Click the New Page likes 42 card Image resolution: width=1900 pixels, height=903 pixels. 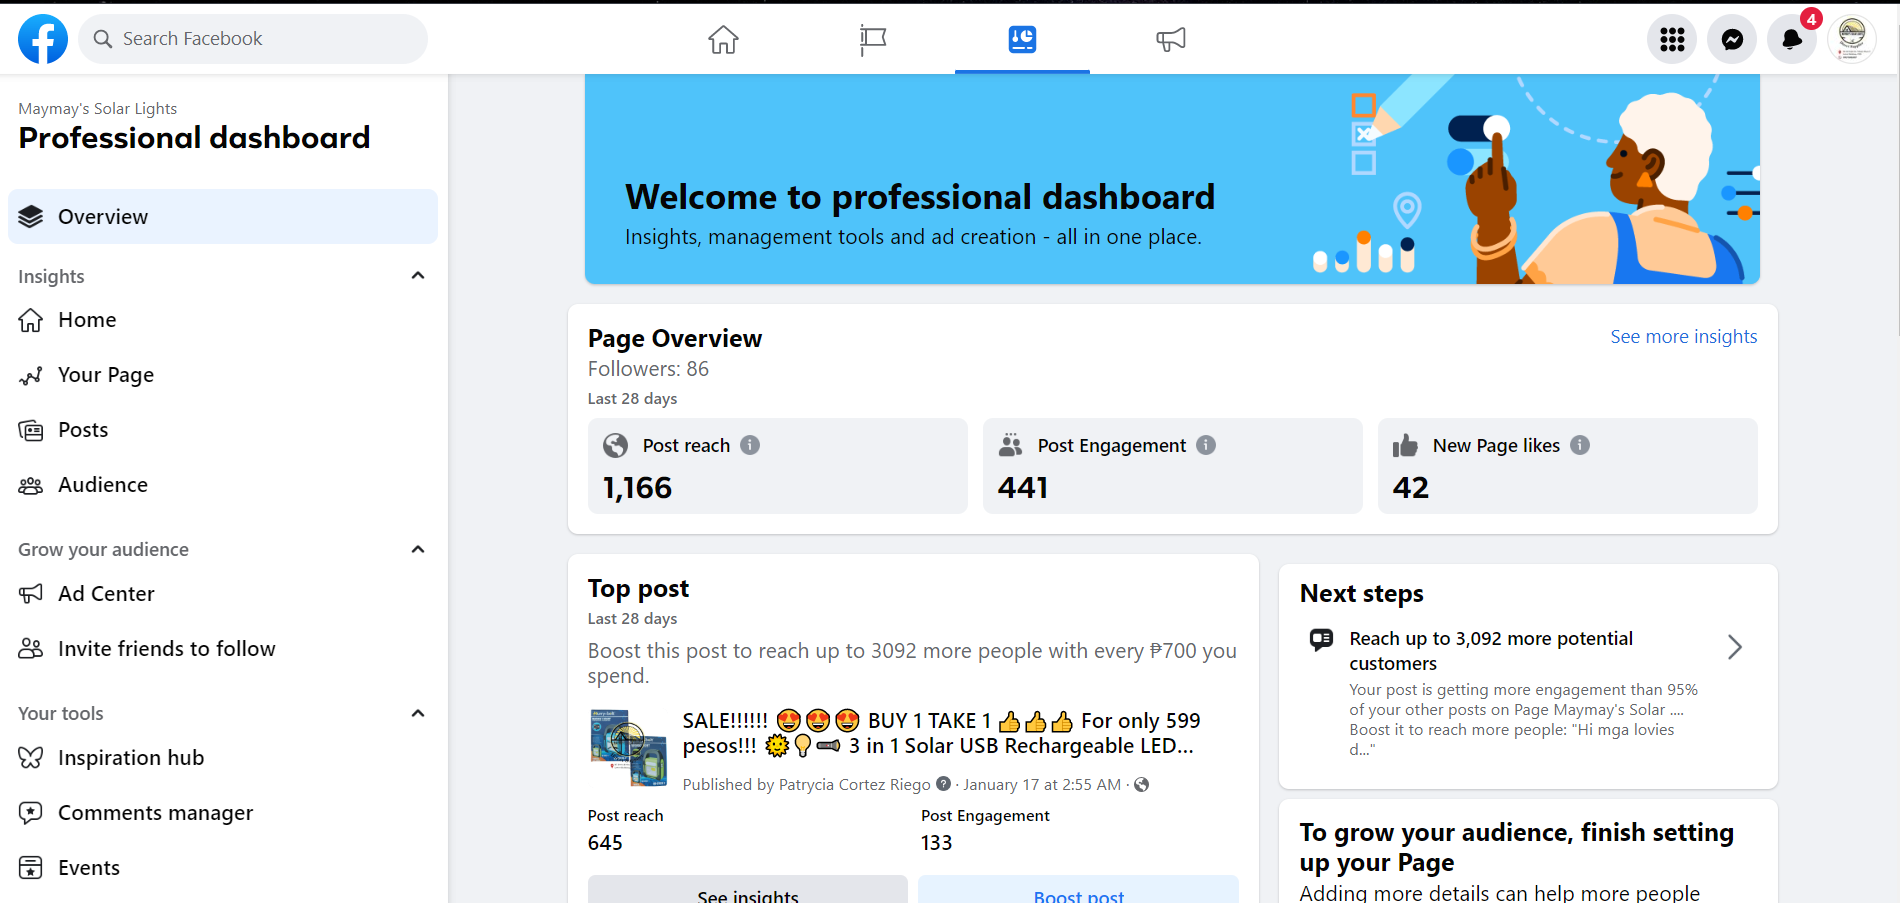pyautogui.click(x=1568, y=466)
